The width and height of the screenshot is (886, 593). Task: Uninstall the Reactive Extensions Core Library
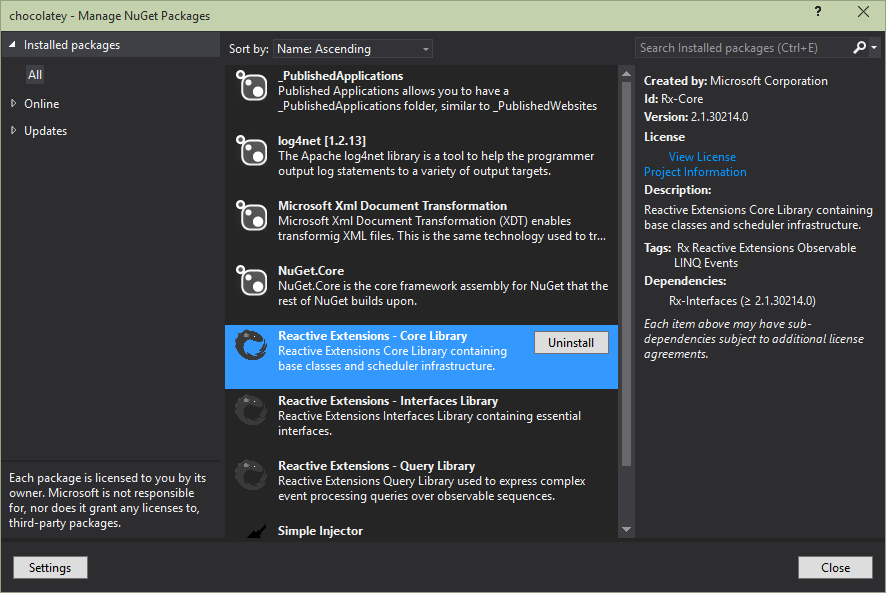[571, 343]
